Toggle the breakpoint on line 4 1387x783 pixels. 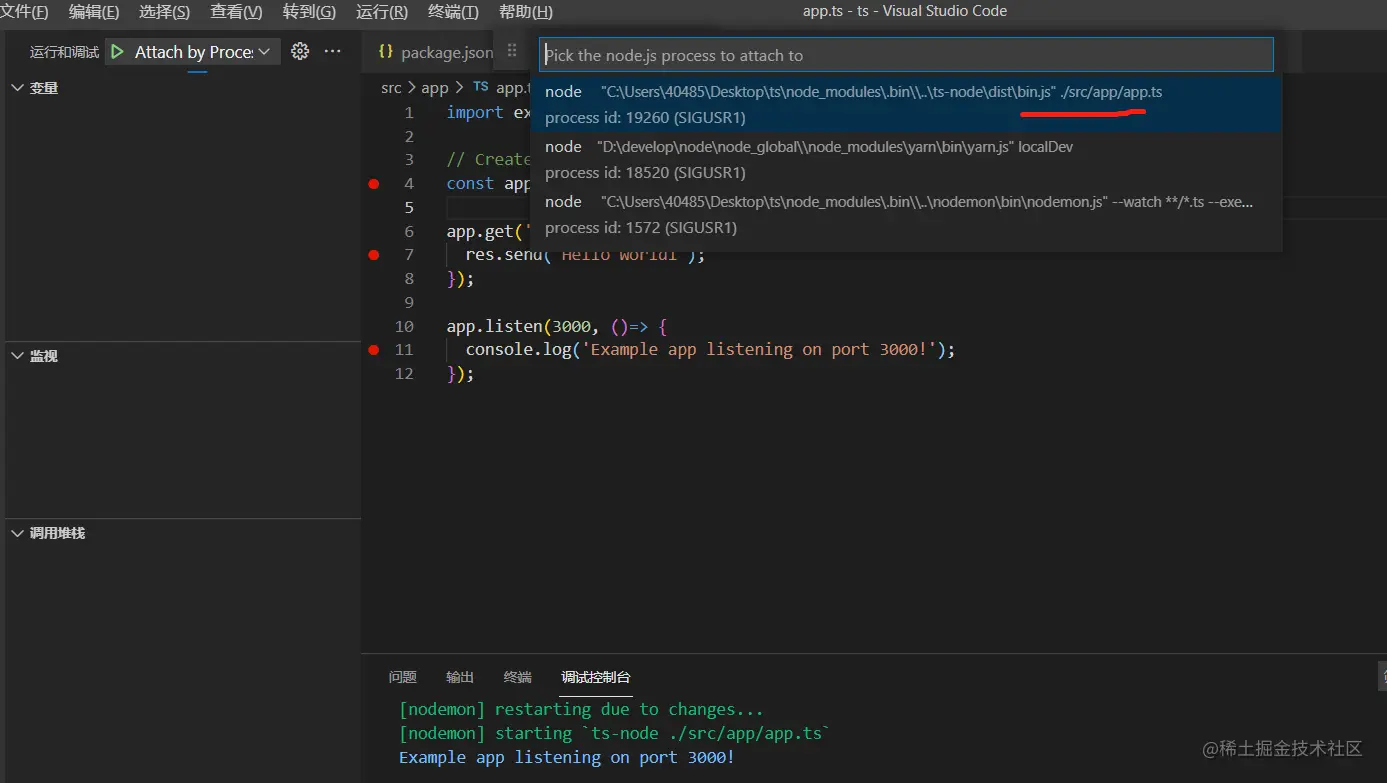(x=374, y=184)
